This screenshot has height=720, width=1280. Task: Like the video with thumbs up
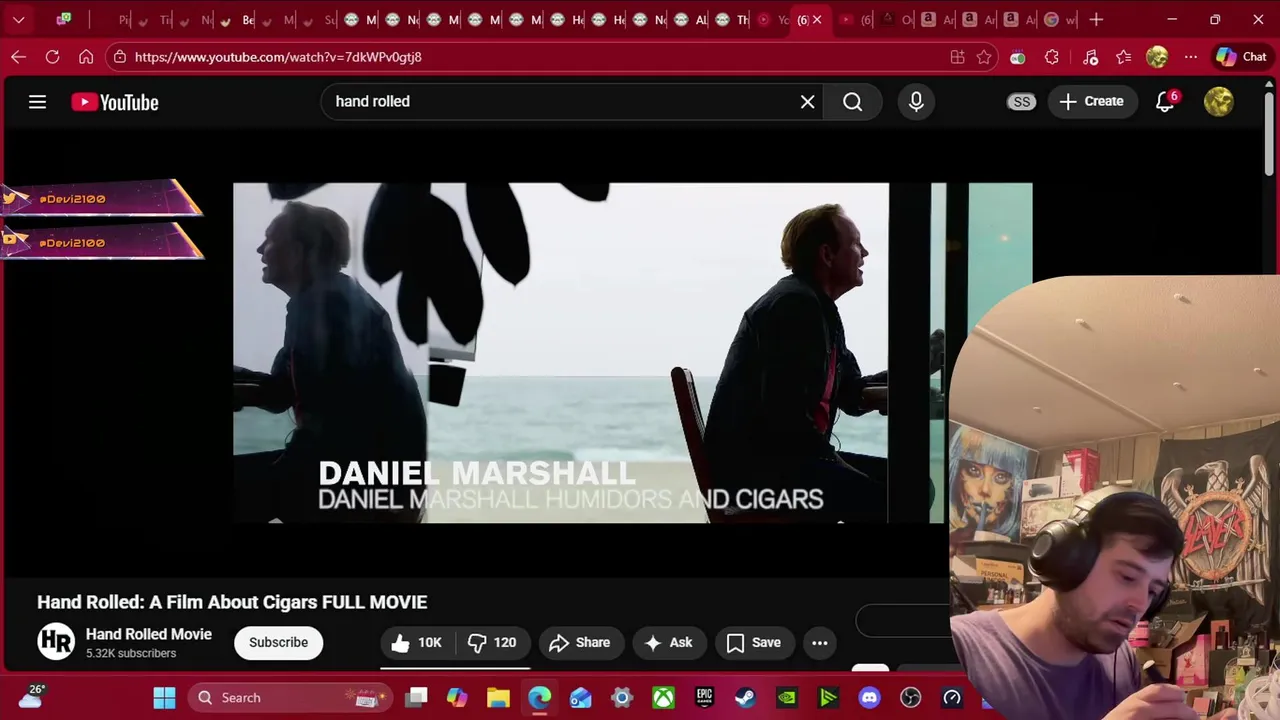point(417,643)
